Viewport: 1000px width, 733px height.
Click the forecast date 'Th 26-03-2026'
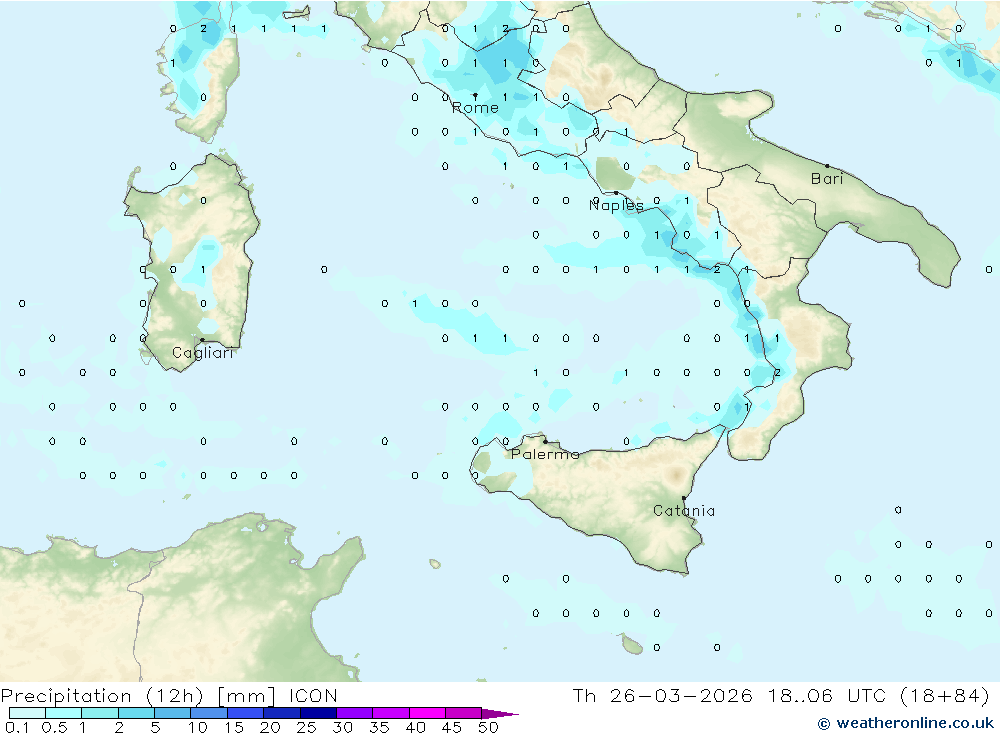click(662, 695)
